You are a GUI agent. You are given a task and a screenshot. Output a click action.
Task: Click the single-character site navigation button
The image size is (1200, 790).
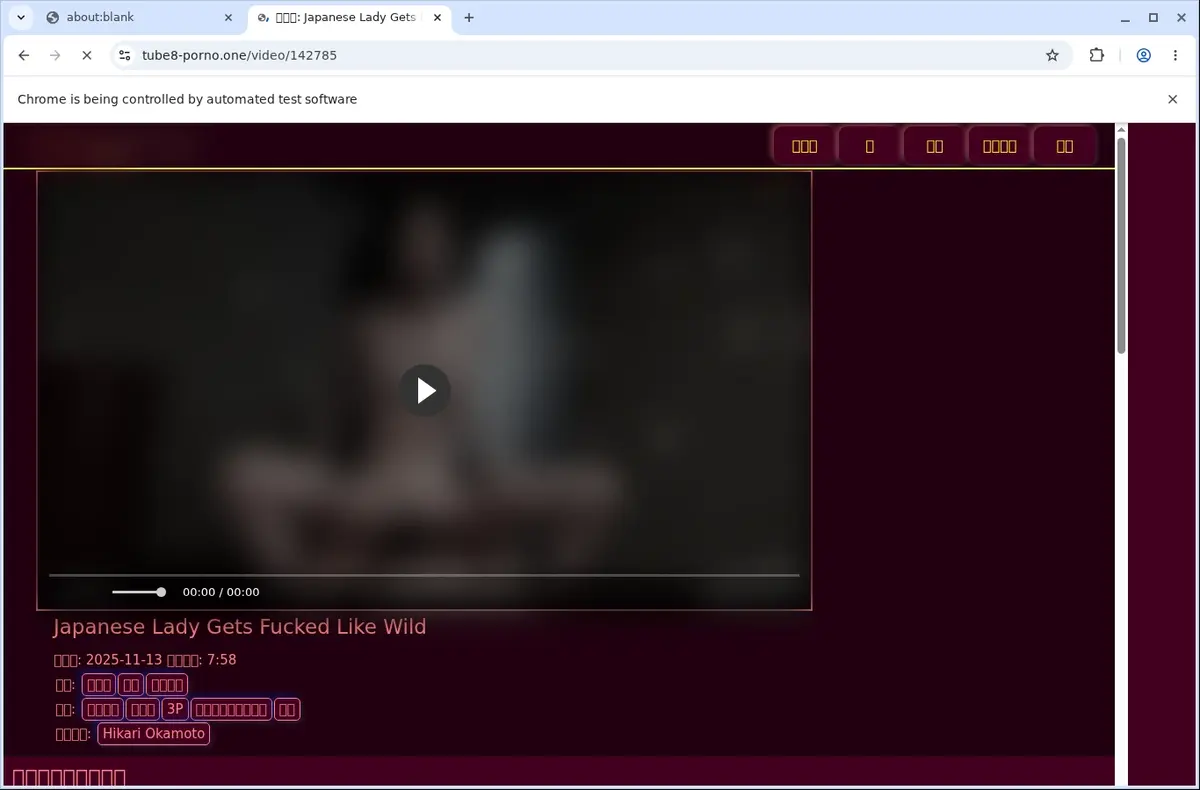click(x=869, y=146)
